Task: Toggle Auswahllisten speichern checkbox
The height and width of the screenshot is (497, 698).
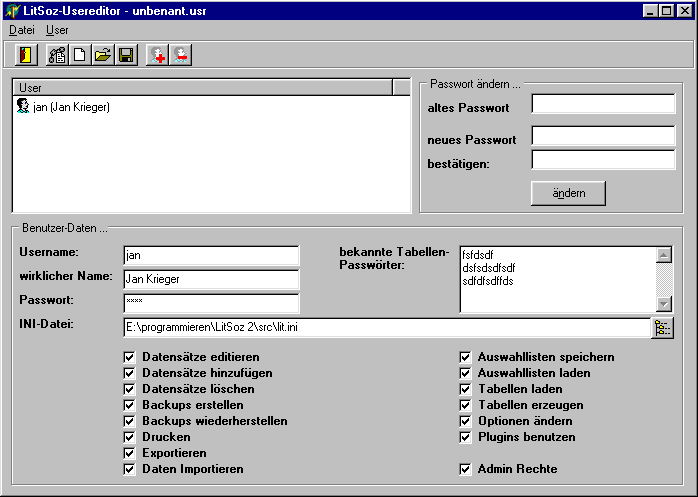Action: 465,357
